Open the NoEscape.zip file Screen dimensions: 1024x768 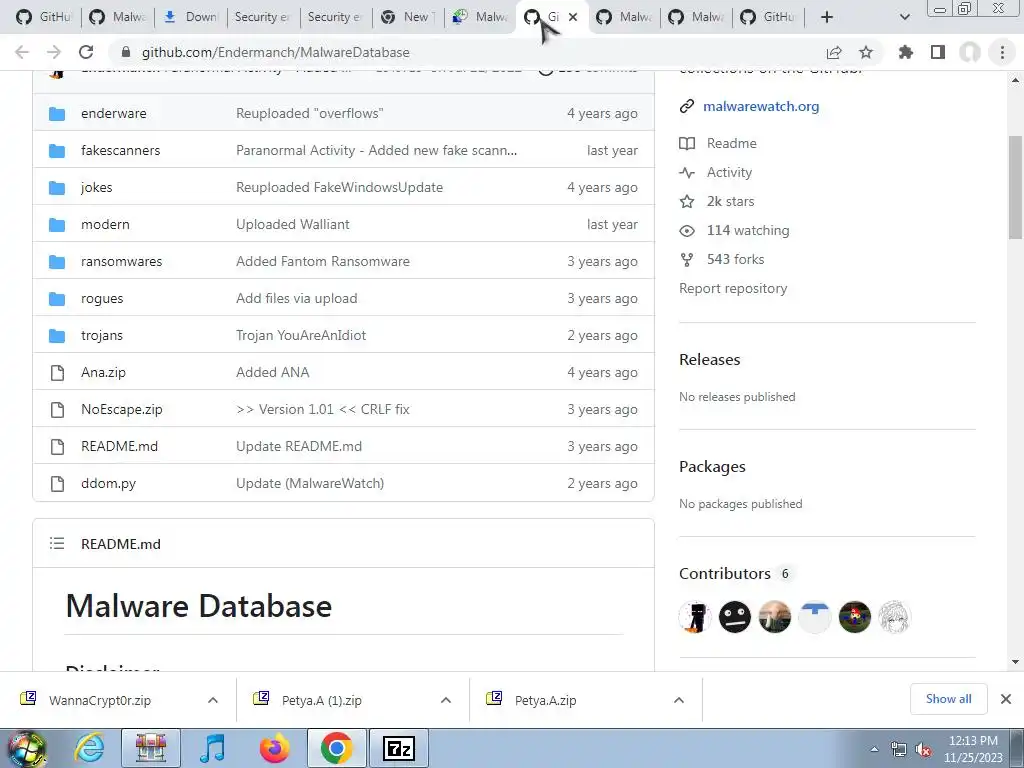(x=121, y=409)
